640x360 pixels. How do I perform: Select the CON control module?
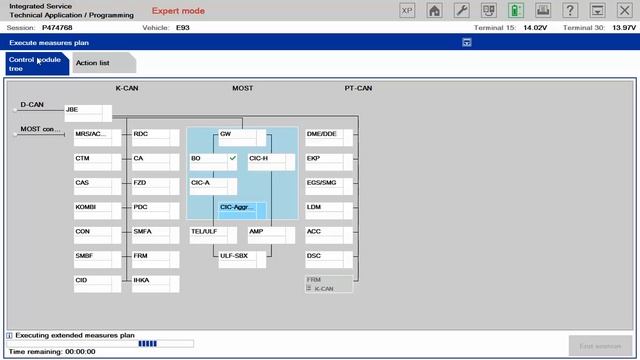click(x=98, y=236)
